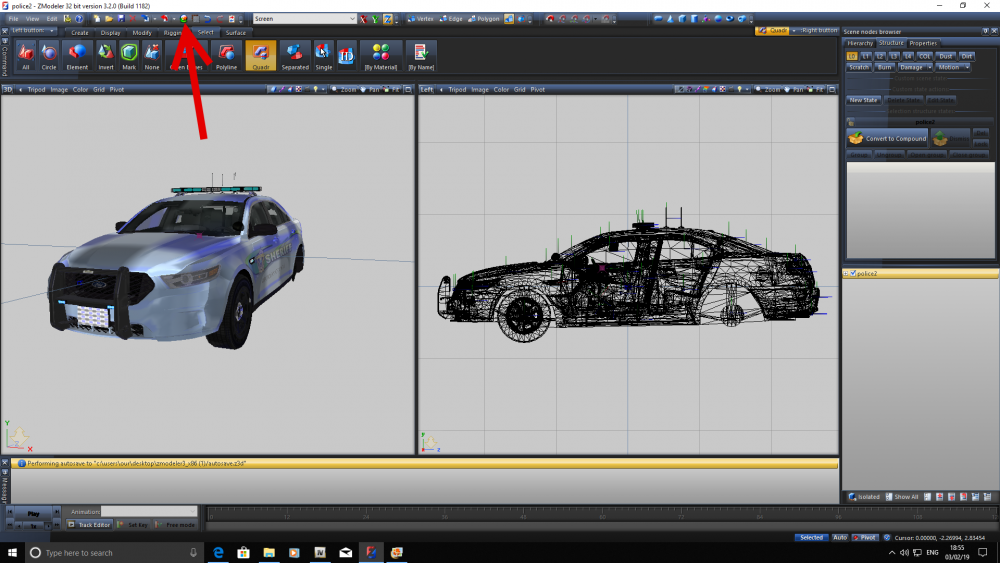The height and width of the screenshot is (563, 1000).
Task: Click the Invert selection icon
Action: coord(105,56)
